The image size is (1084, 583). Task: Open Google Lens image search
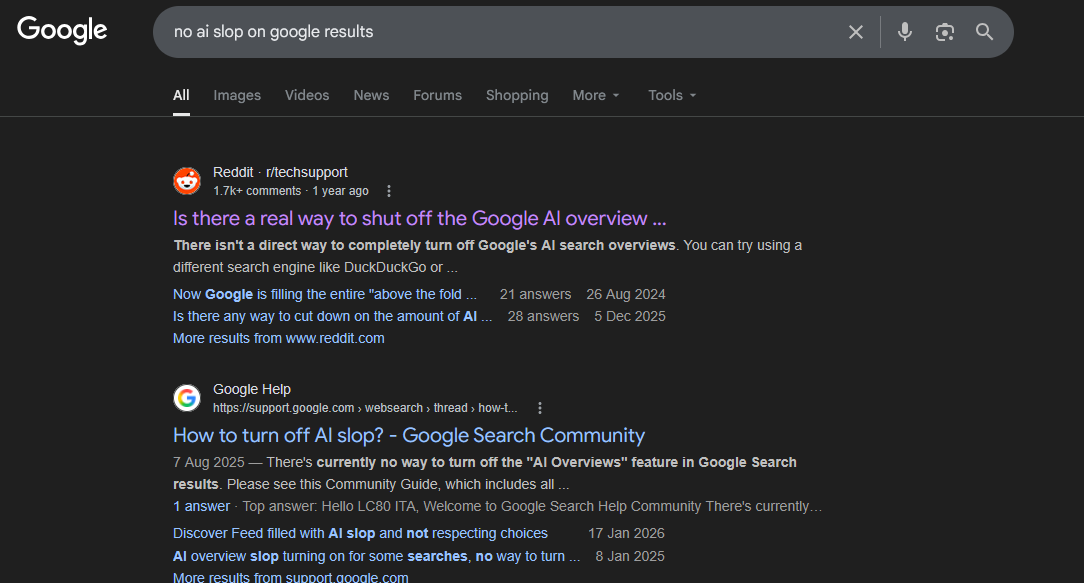tap(945, 32)
